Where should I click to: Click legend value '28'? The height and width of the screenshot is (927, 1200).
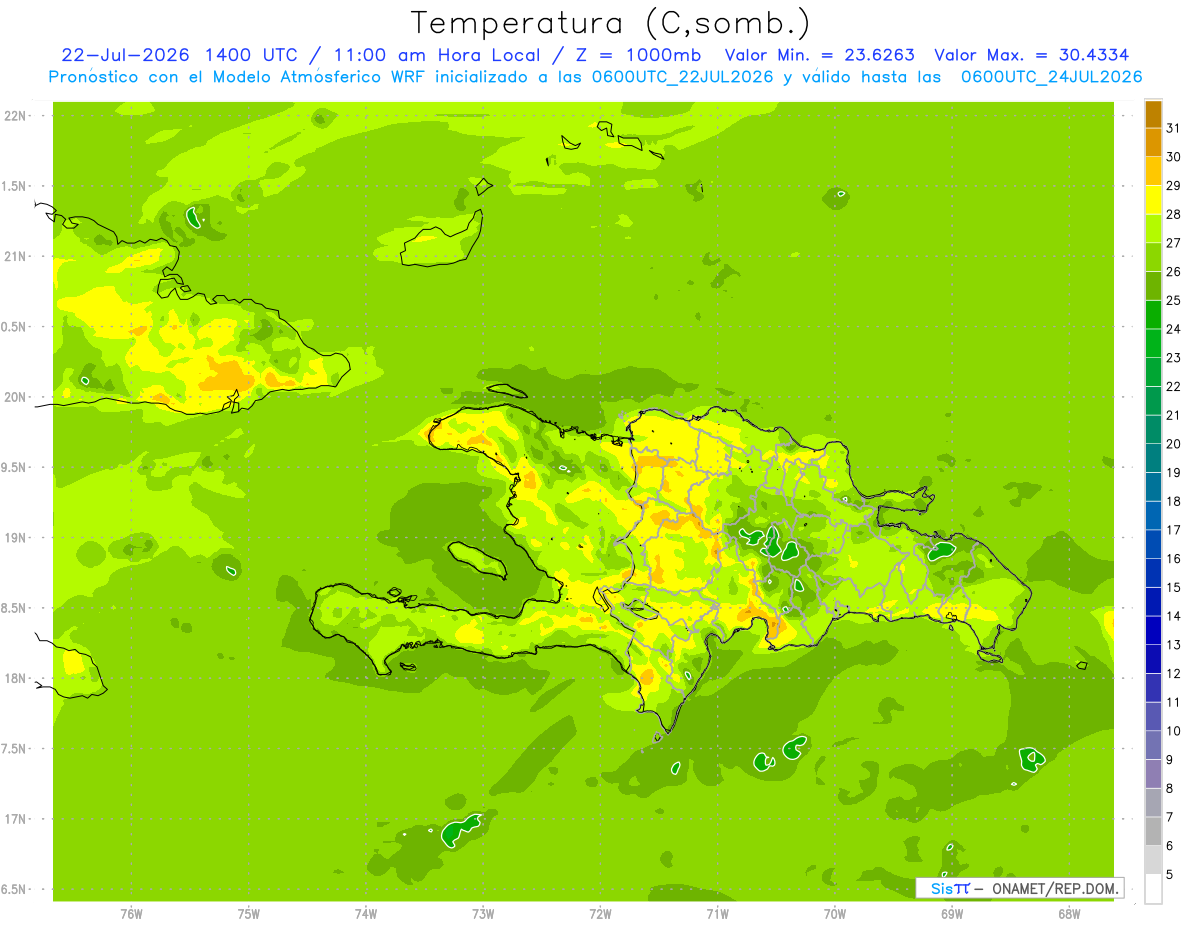click(1173, 214)
